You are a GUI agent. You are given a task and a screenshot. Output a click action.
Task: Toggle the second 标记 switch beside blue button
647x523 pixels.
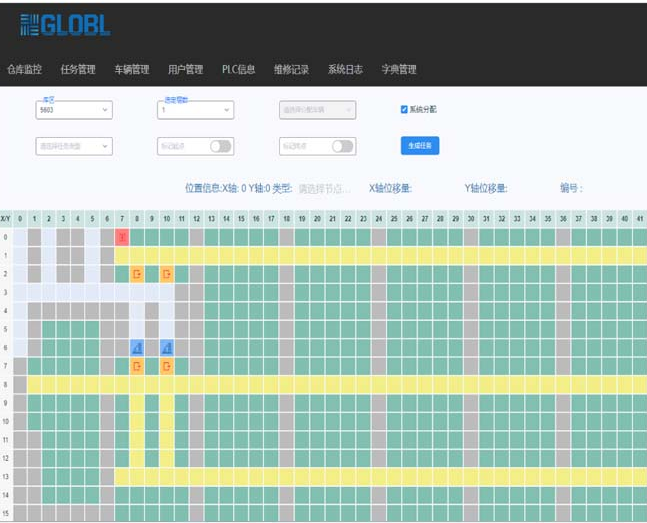pyautogui.click(x=342, y=146)
